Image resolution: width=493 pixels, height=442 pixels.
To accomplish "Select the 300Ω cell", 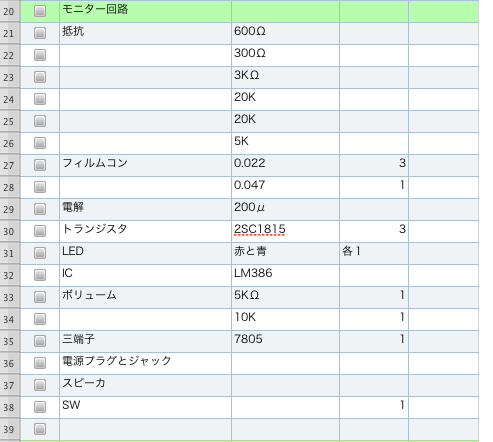I will (x=285, y=55).
